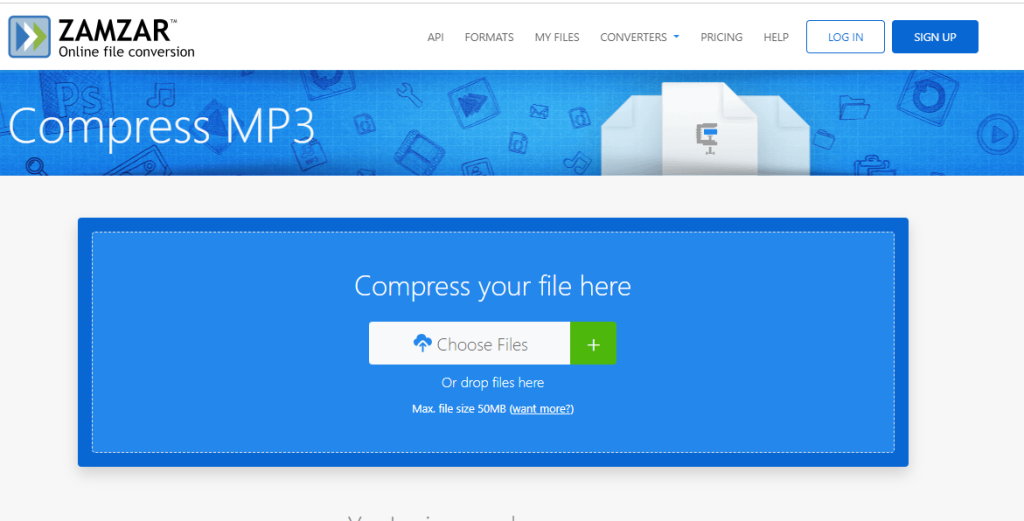
Task: Open the FORMATS page
Action: click(x=489, y=37)
